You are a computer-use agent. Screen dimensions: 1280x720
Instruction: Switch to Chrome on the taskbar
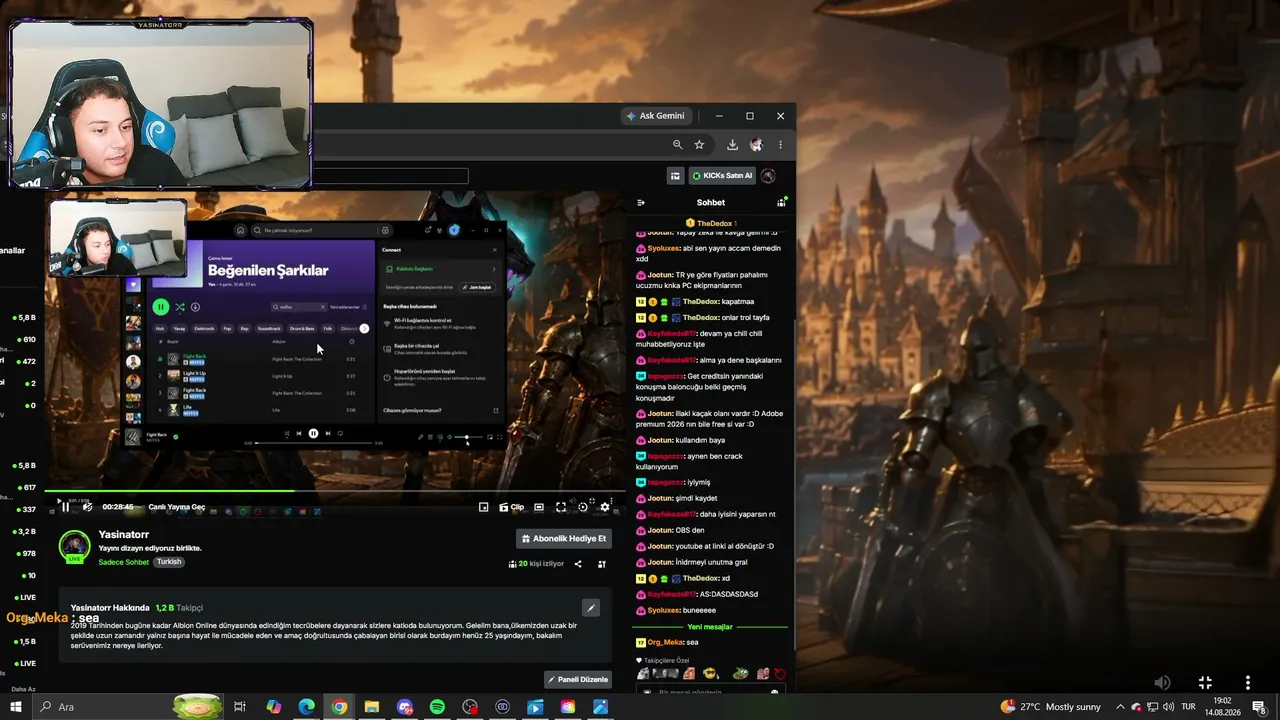point(340,707)
